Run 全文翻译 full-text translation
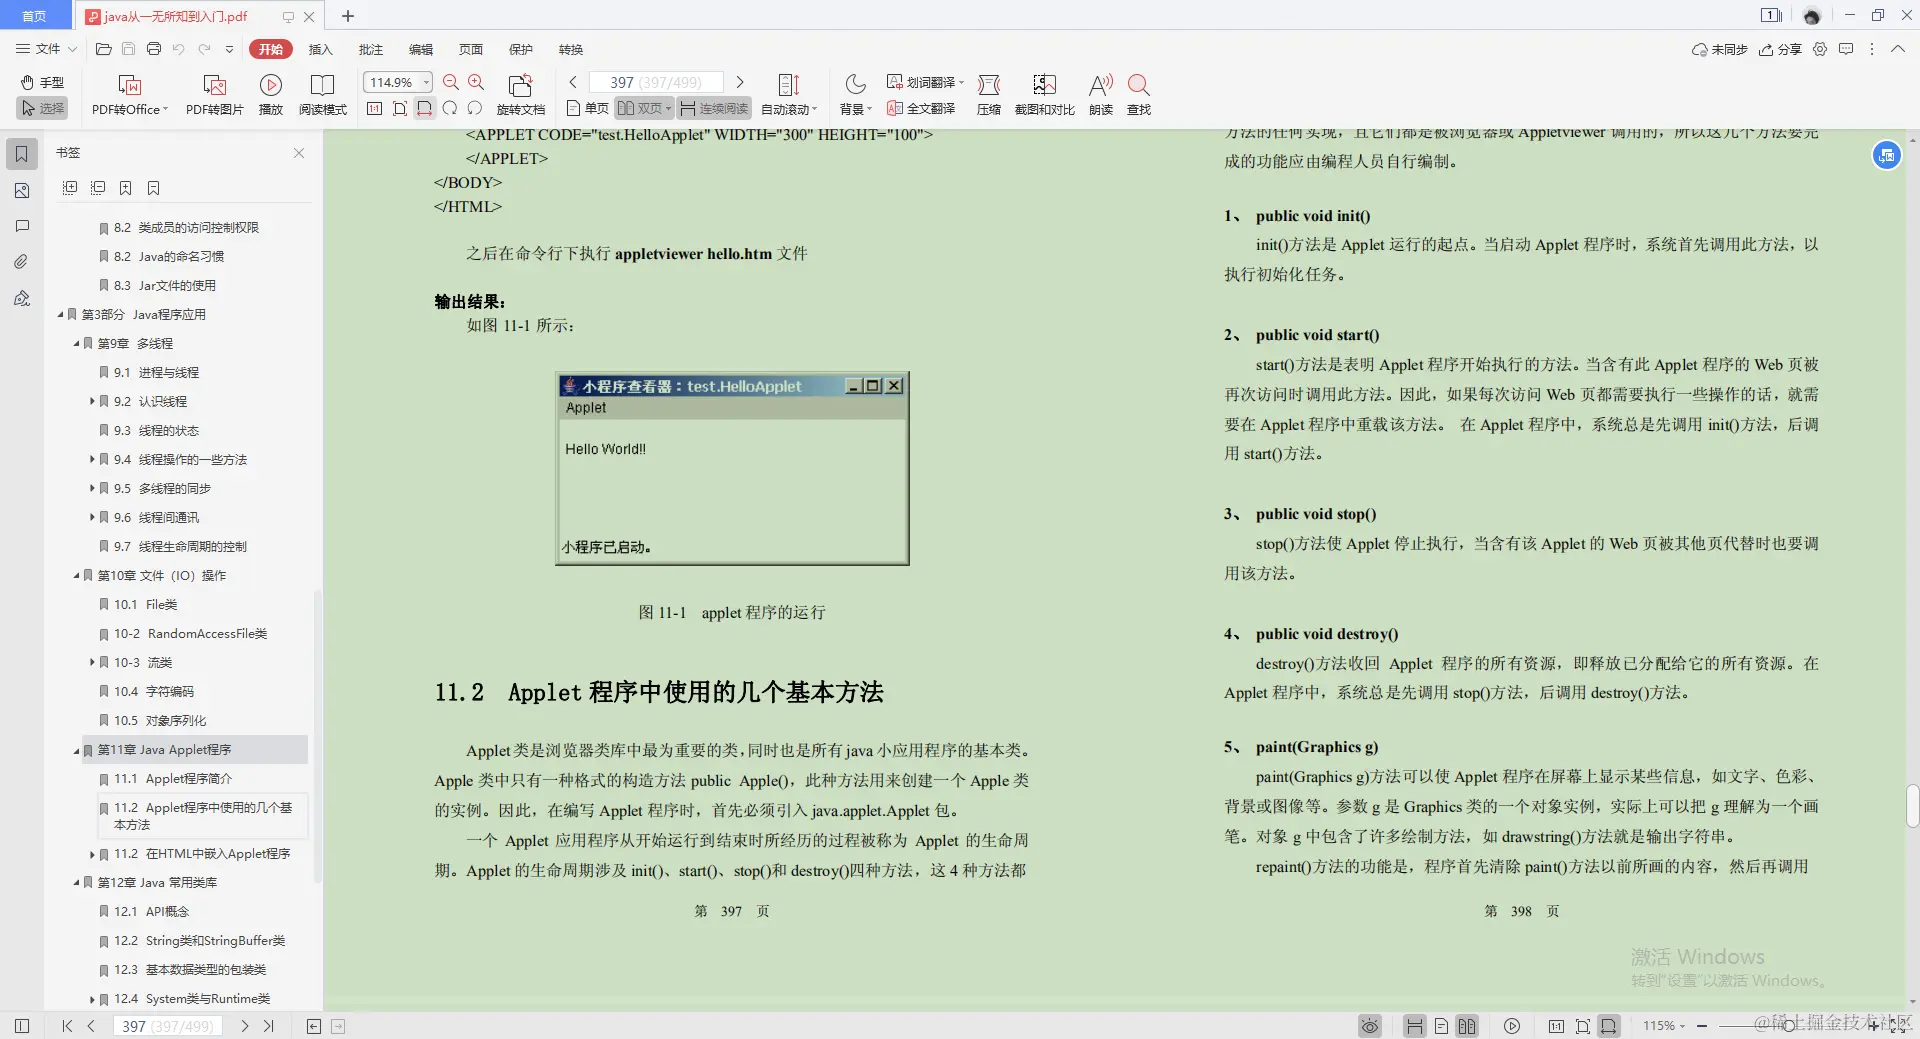 921,108
